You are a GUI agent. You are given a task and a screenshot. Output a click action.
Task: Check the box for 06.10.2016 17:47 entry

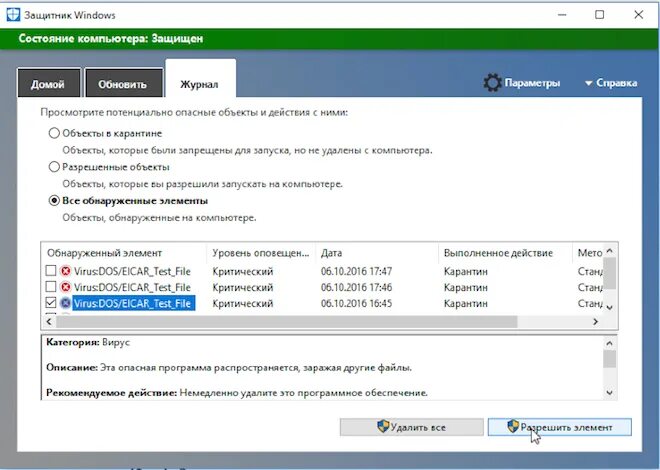[x=51, y=270]
